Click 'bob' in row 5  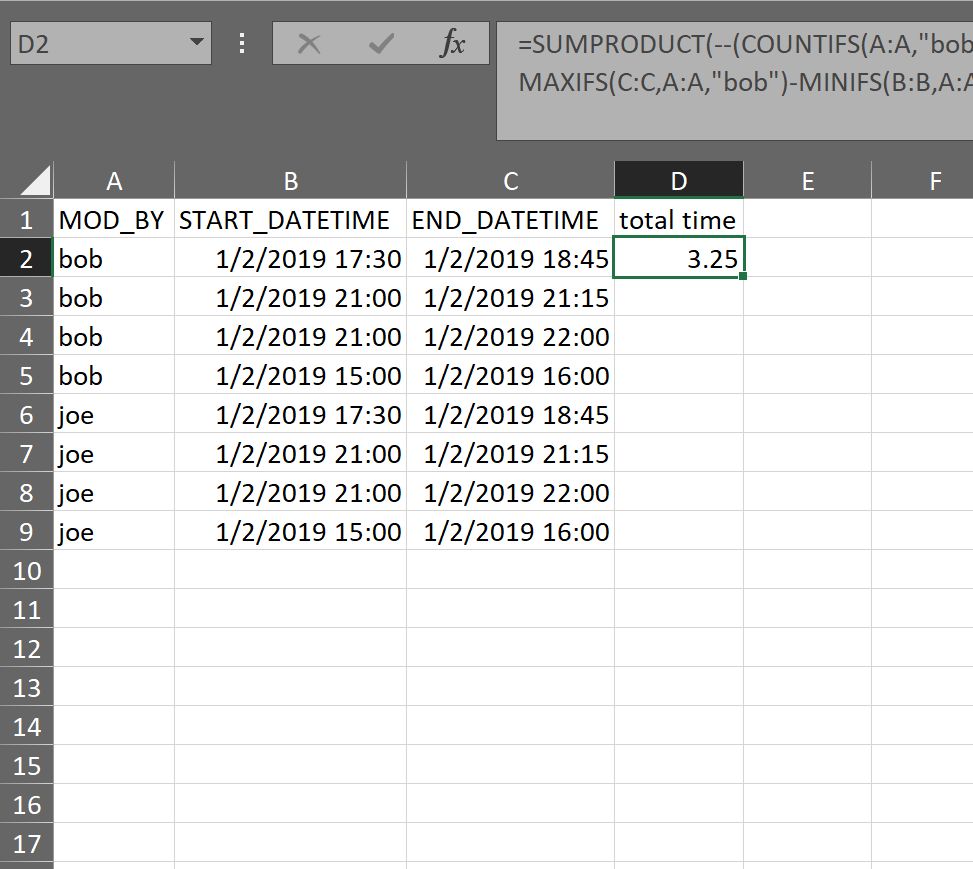pos(114,376)
